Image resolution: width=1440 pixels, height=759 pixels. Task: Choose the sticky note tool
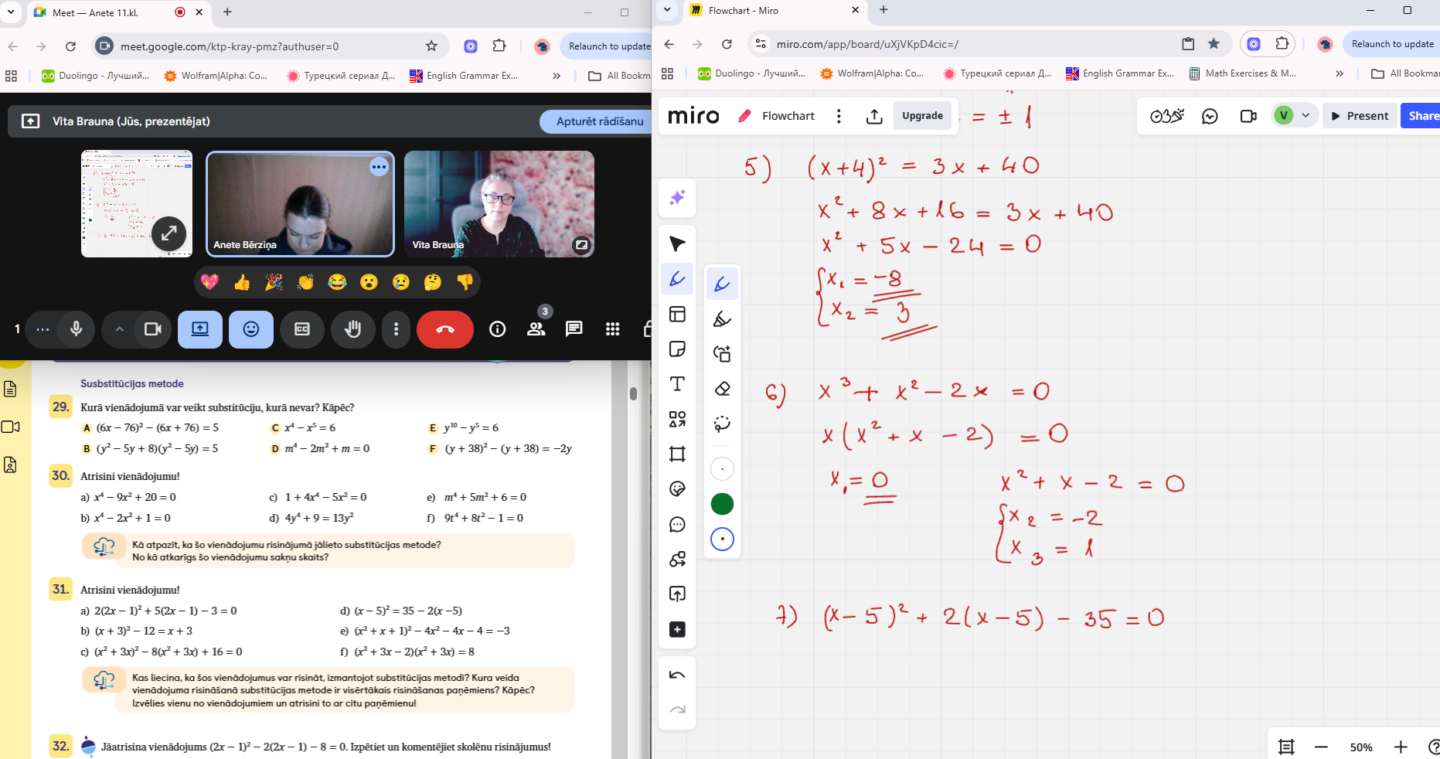pyautogui.click(x=677, y=349)
